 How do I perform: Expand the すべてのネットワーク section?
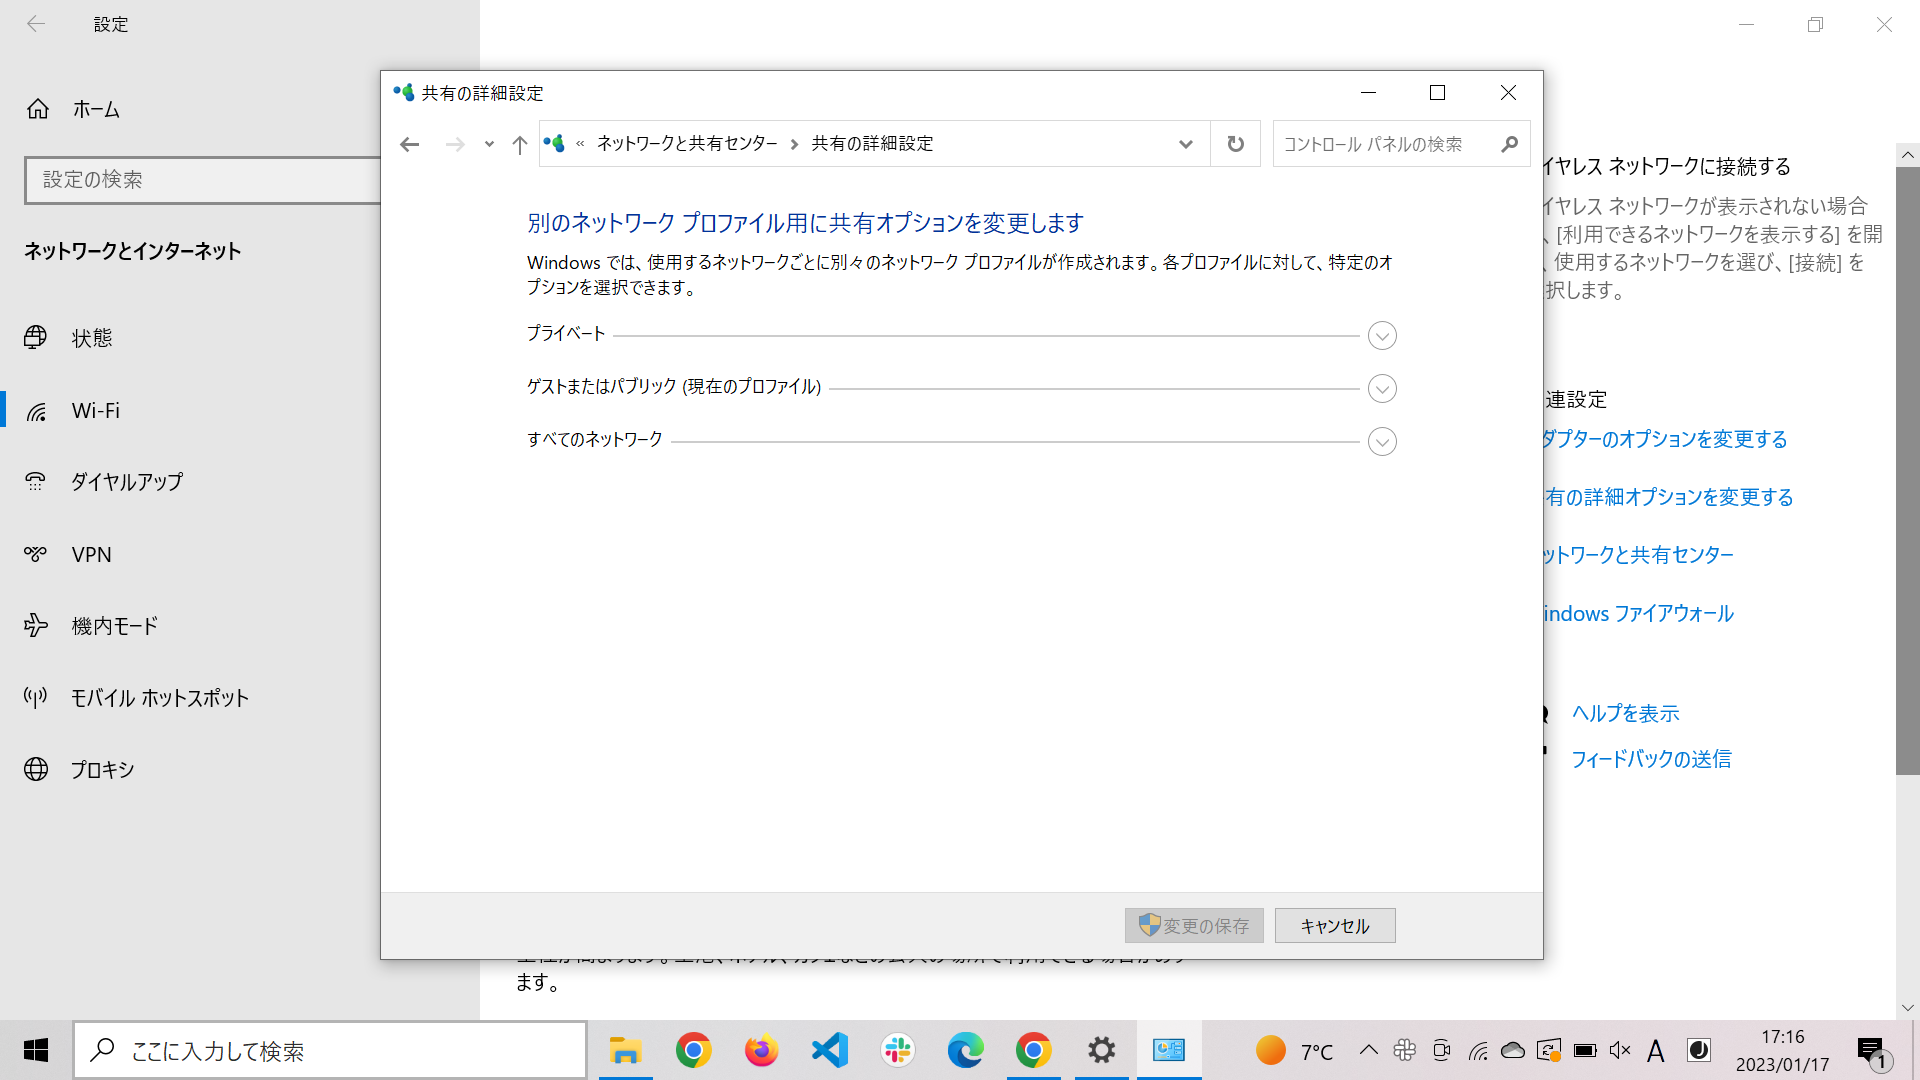coord(1382,441)
